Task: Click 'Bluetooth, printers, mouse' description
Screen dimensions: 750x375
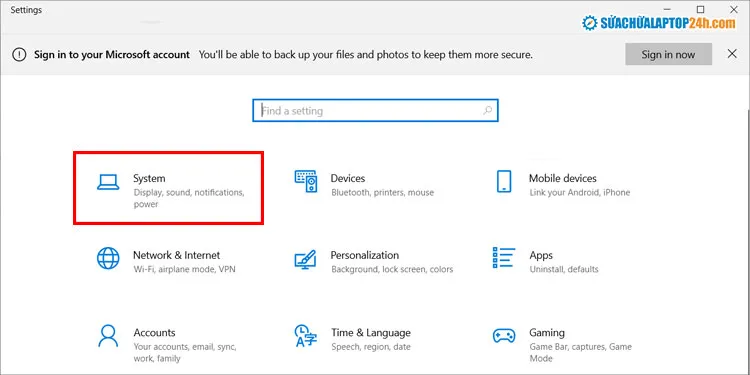Action: [x=383, y=193]
